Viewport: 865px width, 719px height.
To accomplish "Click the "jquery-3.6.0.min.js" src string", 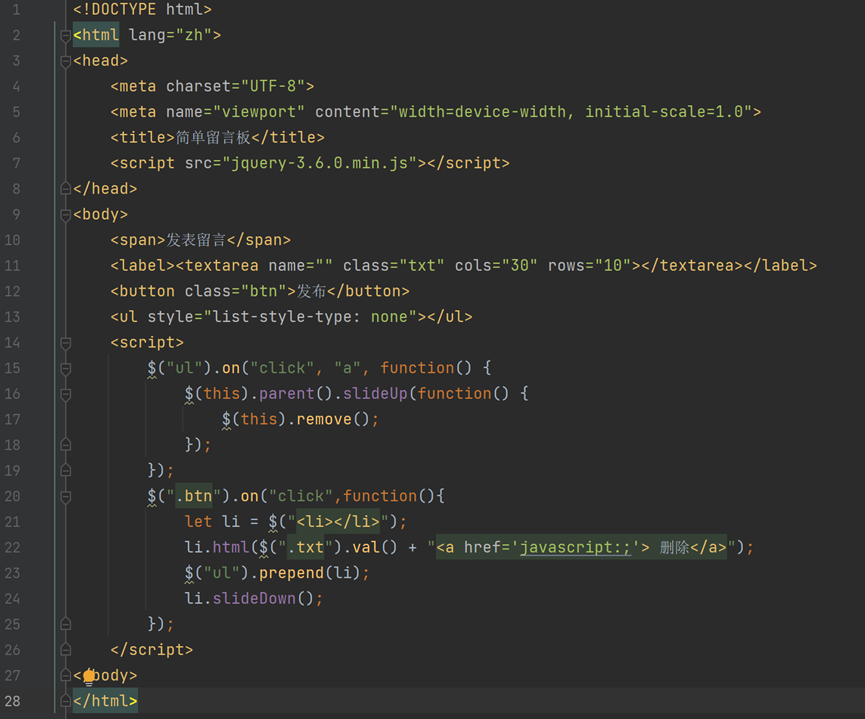I will 319,163.
